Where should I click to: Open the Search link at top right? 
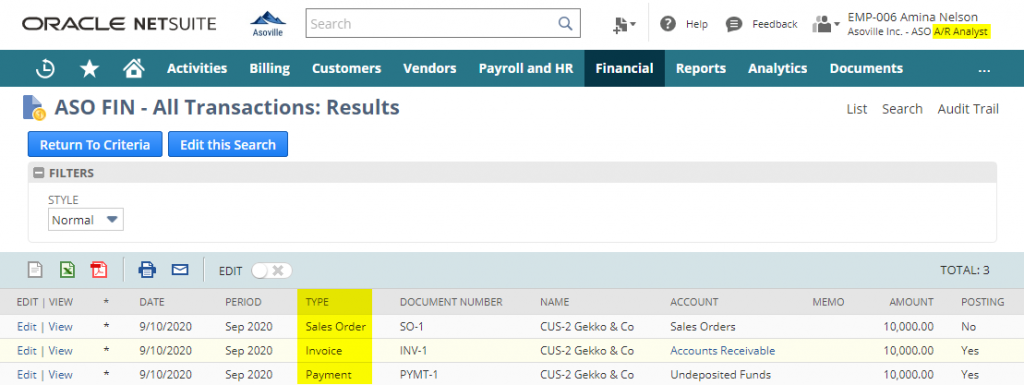click(902, 109)
